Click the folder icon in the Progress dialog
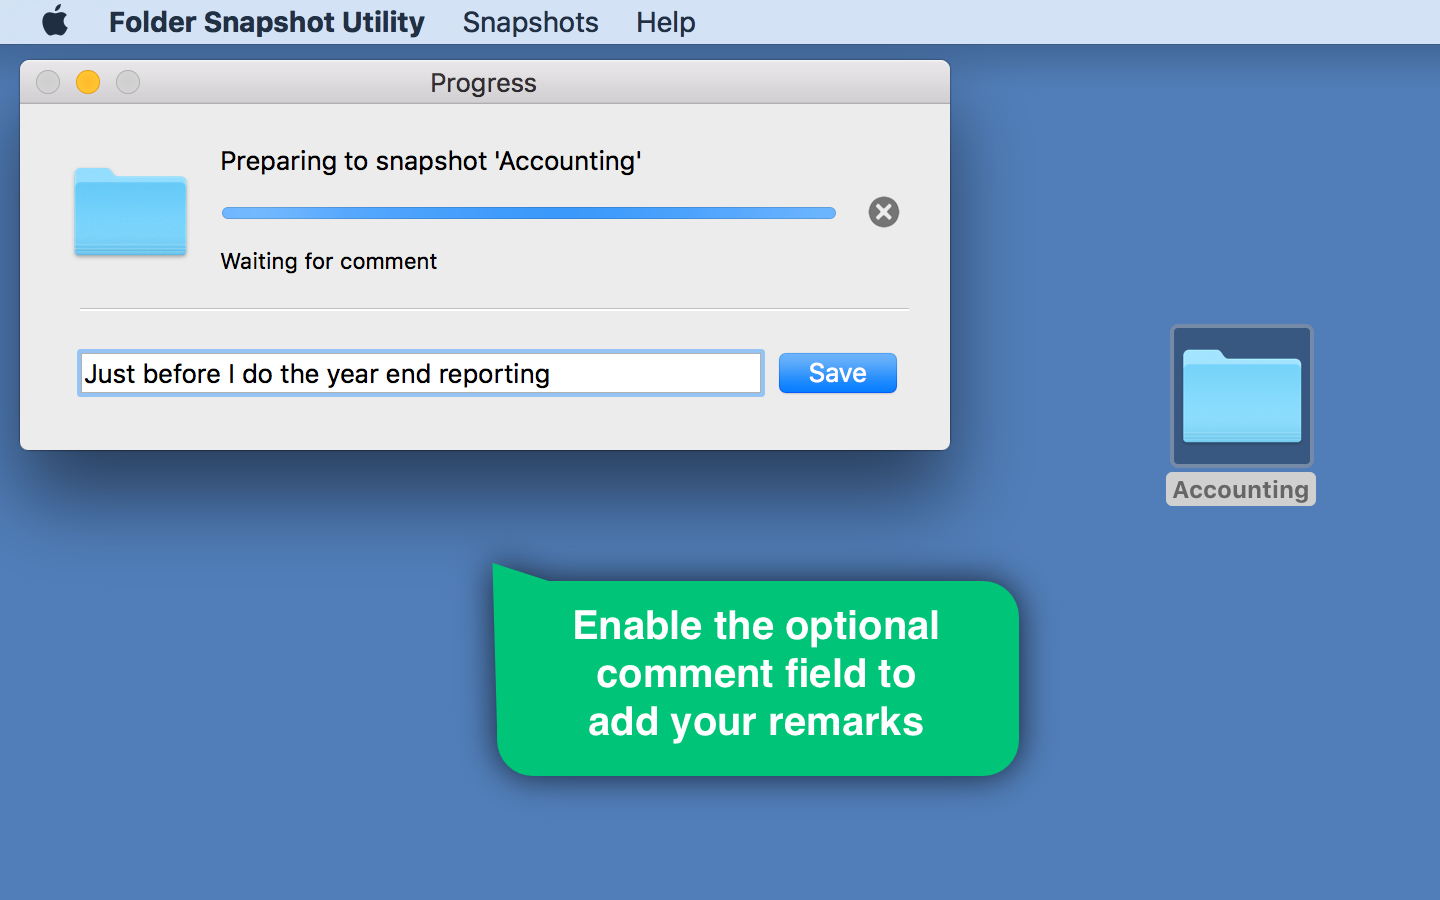The image size is (1440, 900). pos(130,212)
